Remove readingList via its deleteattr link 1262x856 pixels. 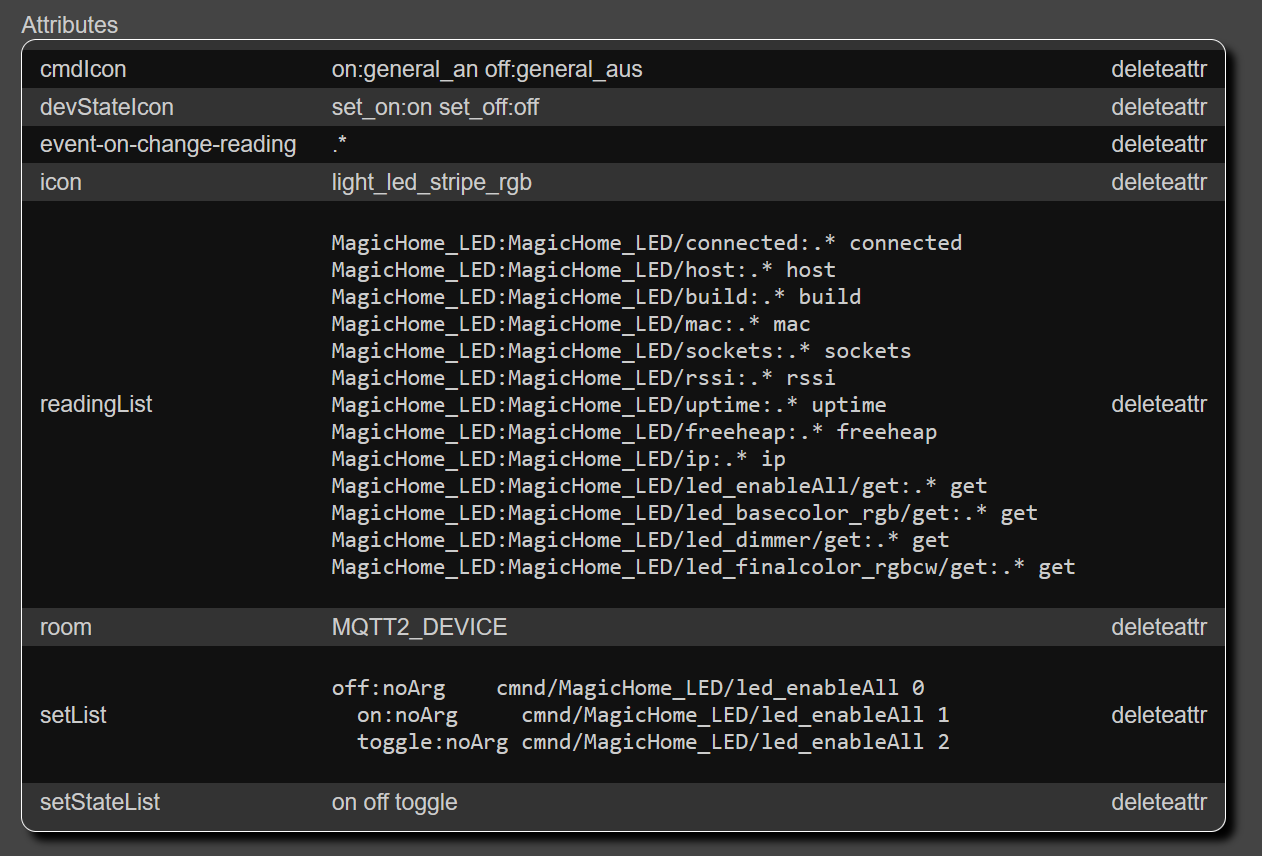pos(1159,405)
